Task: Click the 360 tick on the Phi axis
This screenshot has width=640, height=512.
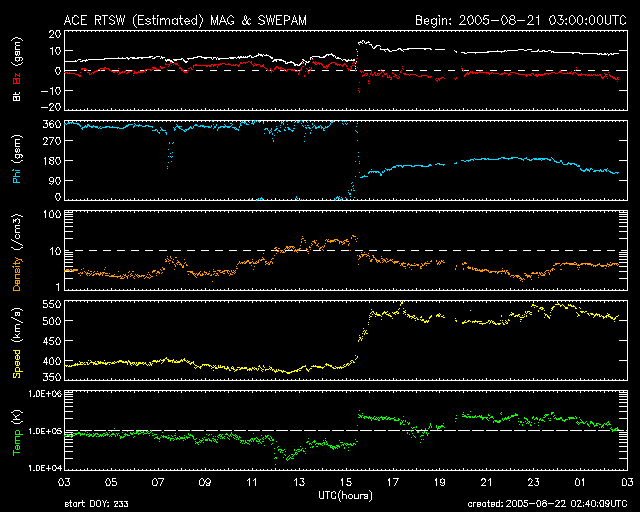Action: [52, 124]
